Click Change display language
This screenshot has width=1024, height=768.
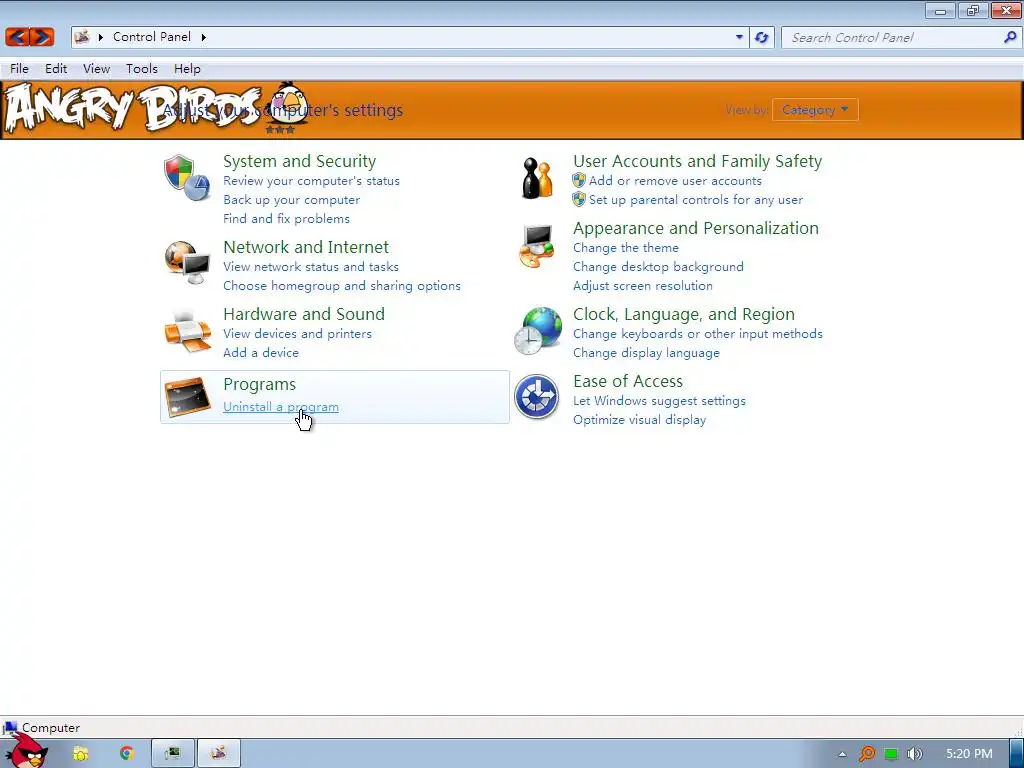pyautogui.click(x=647, y=353)
